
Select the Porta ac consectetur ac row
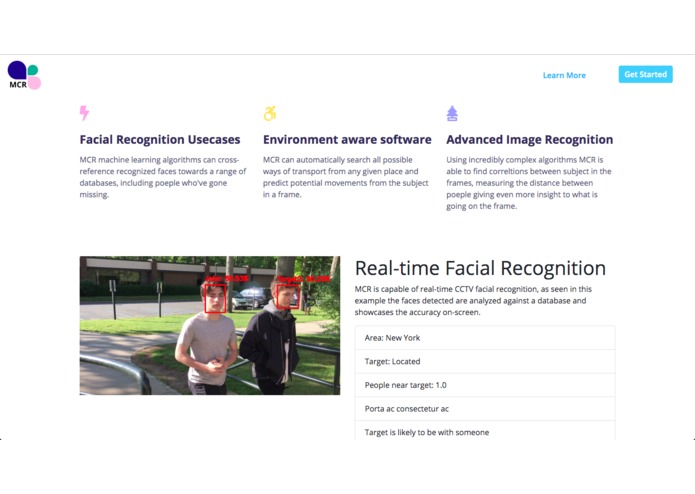pyautogui.click(x=485, y=409)
